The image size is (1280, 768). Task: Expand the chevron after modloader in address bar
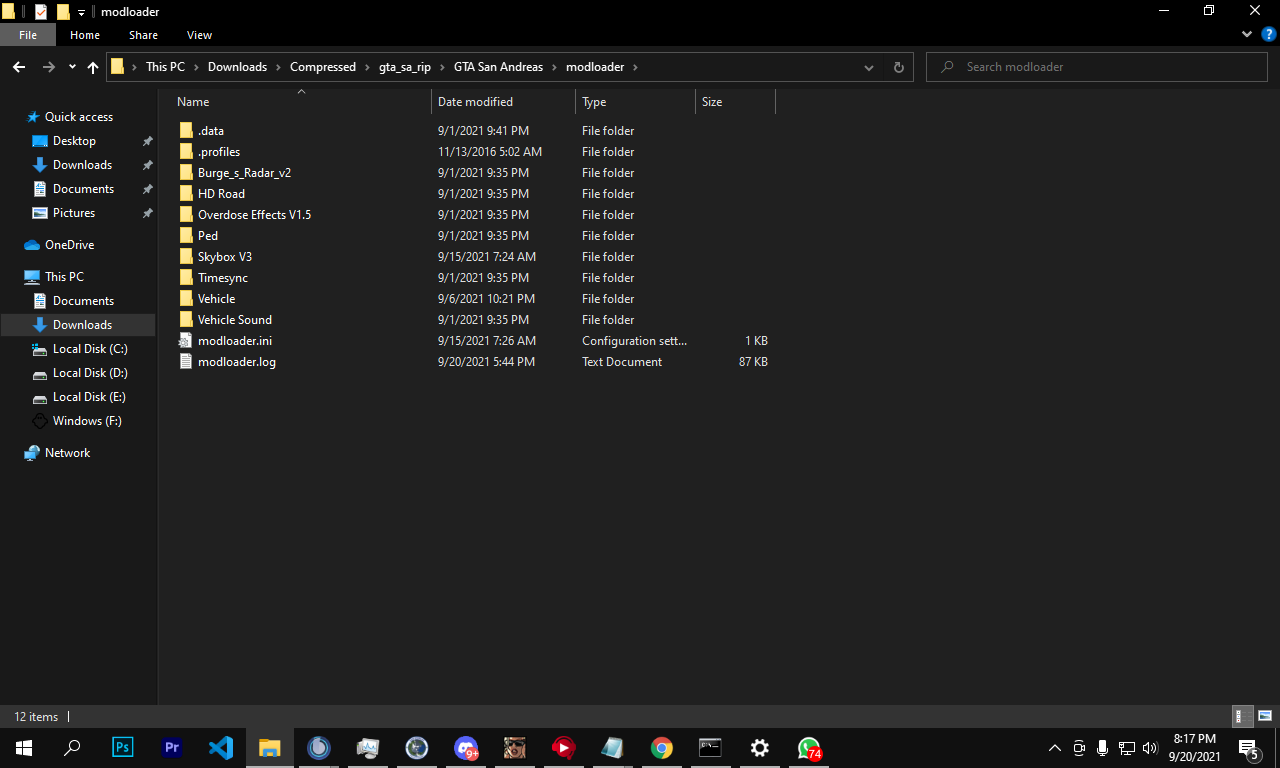pyautogui.click(x=635, y=67)
